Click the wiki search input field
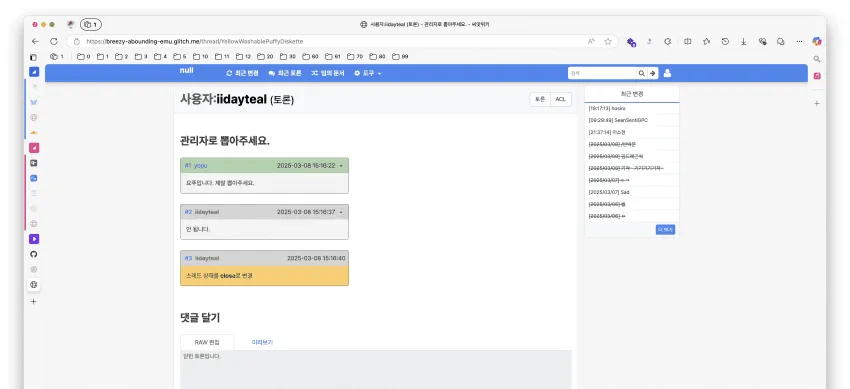This screenshot has width=850, height=389. pos(602,73)
